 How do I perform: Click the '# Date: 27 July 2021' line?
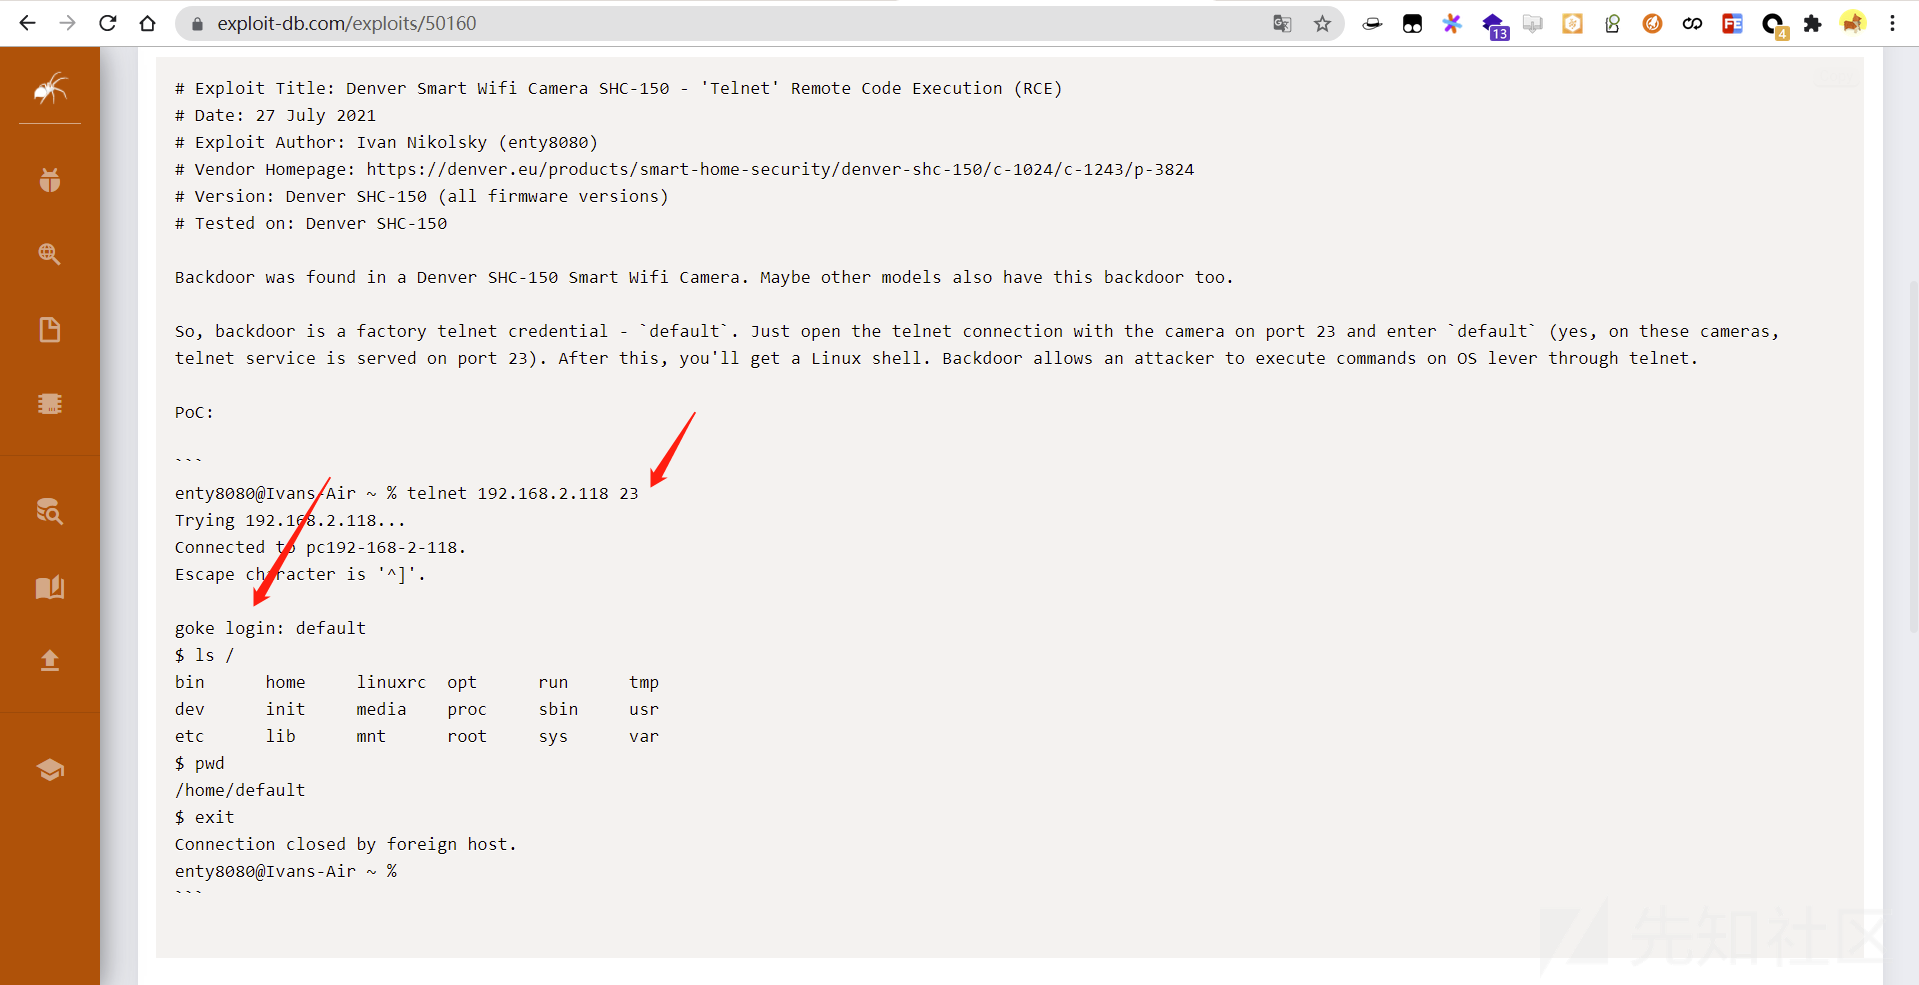276,115
